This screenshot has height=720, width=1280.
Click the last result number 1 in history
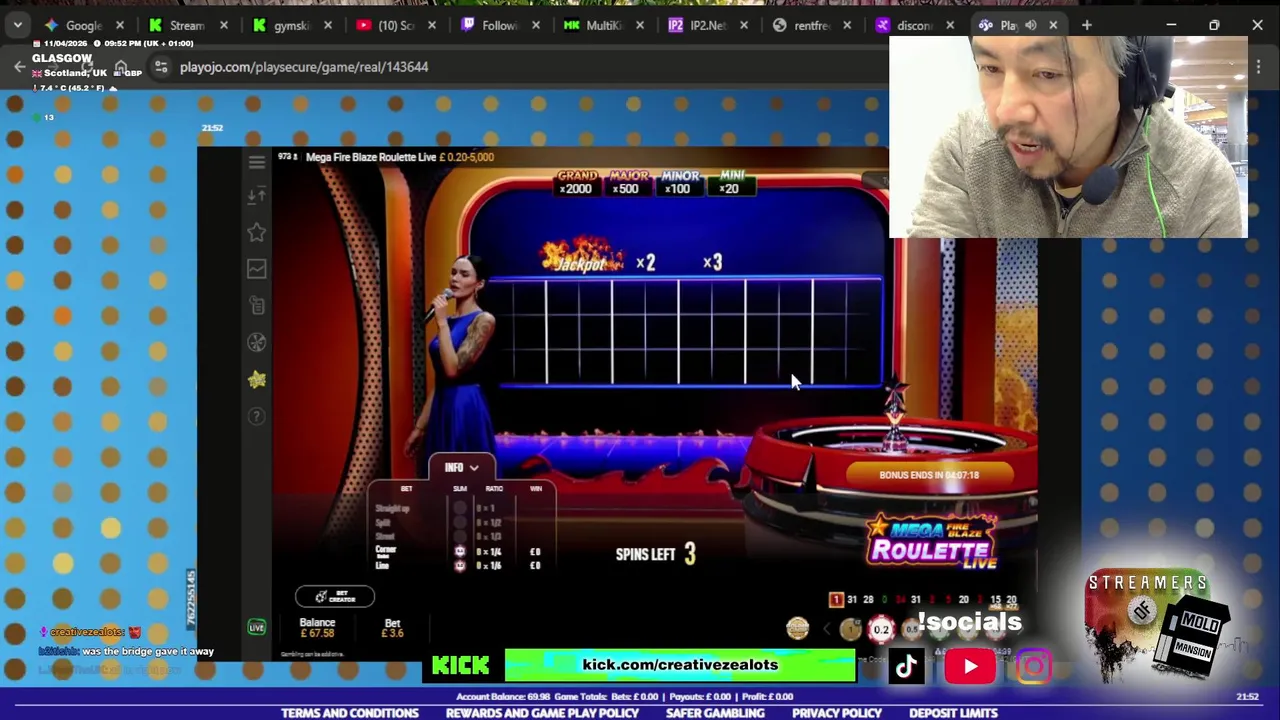pos(836,600)
